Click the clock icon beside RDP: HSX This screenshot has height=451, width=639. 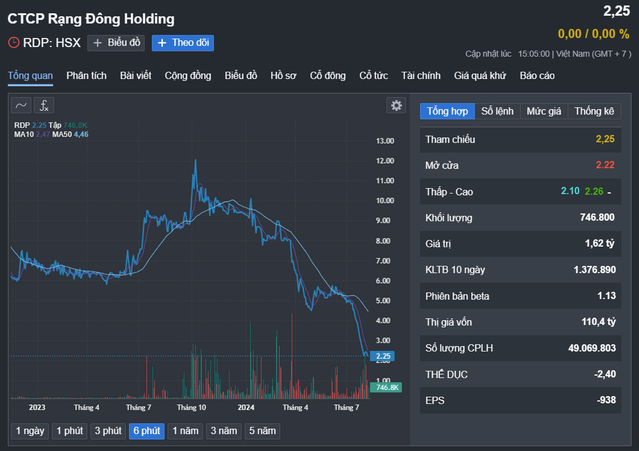point(13,43)
